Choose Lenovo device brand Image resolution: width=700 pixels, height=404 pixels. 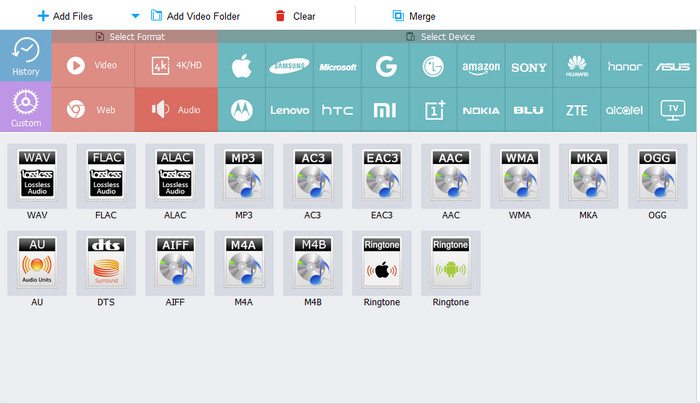[289, 110]
